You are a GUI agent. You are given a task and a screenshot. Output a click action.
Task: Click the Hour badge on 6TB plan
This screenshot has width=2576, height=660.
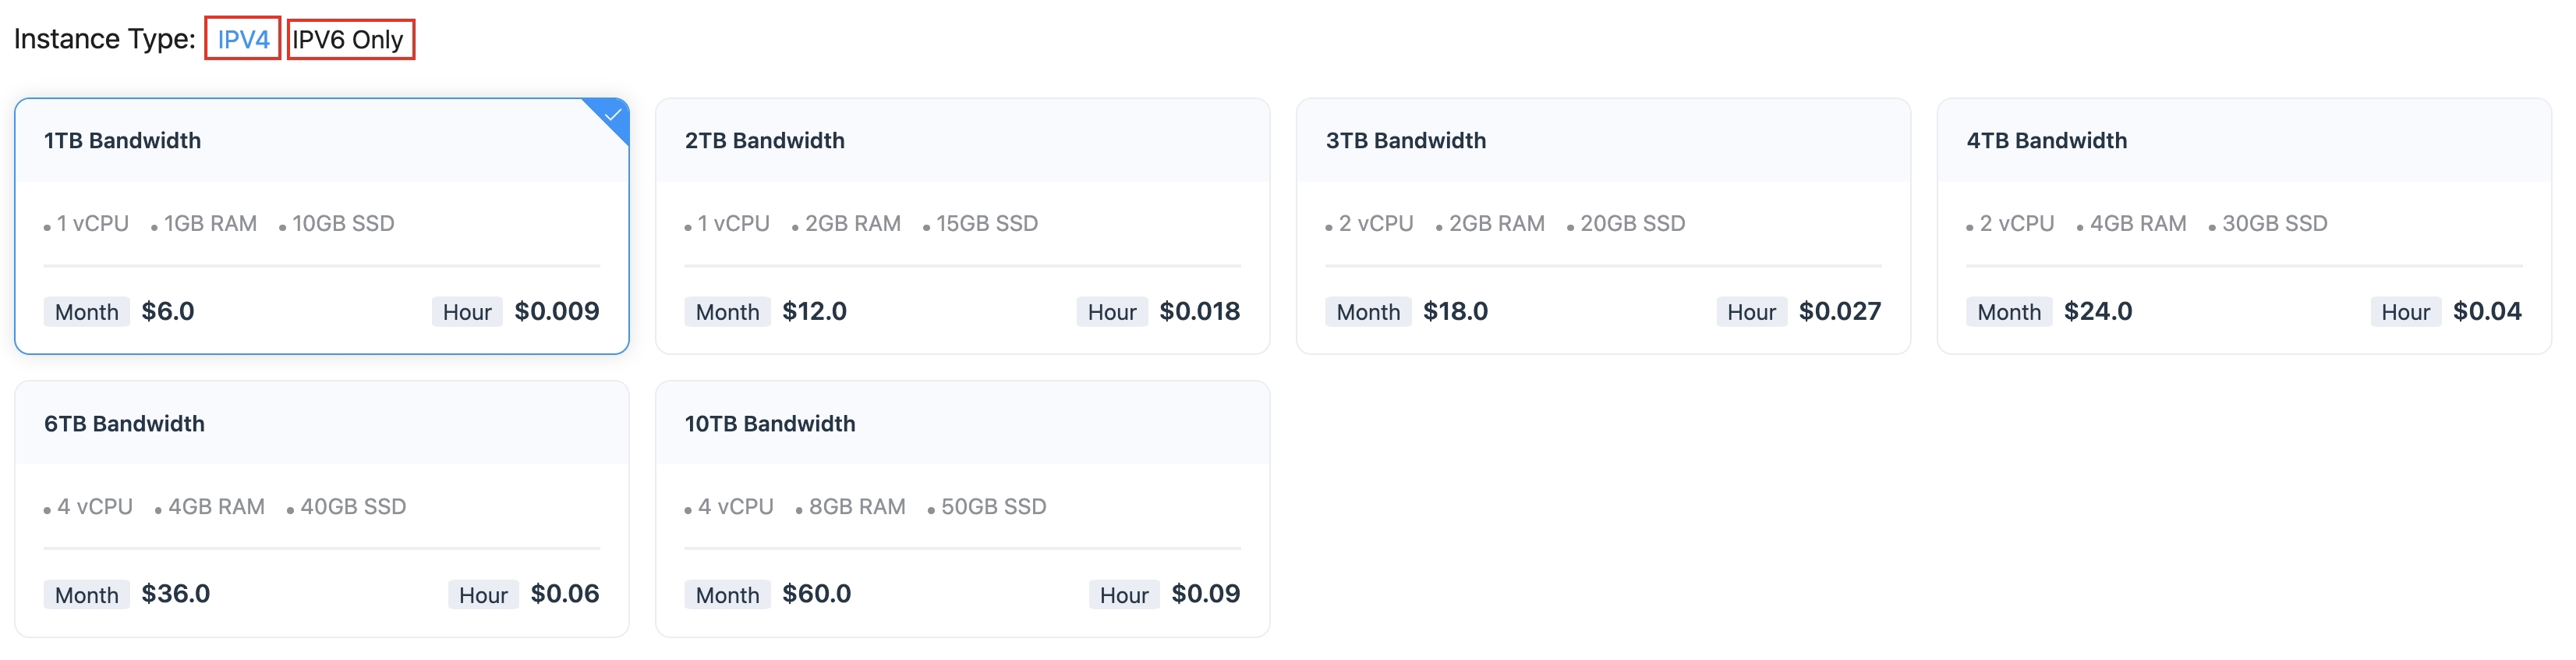pos(482,594)
